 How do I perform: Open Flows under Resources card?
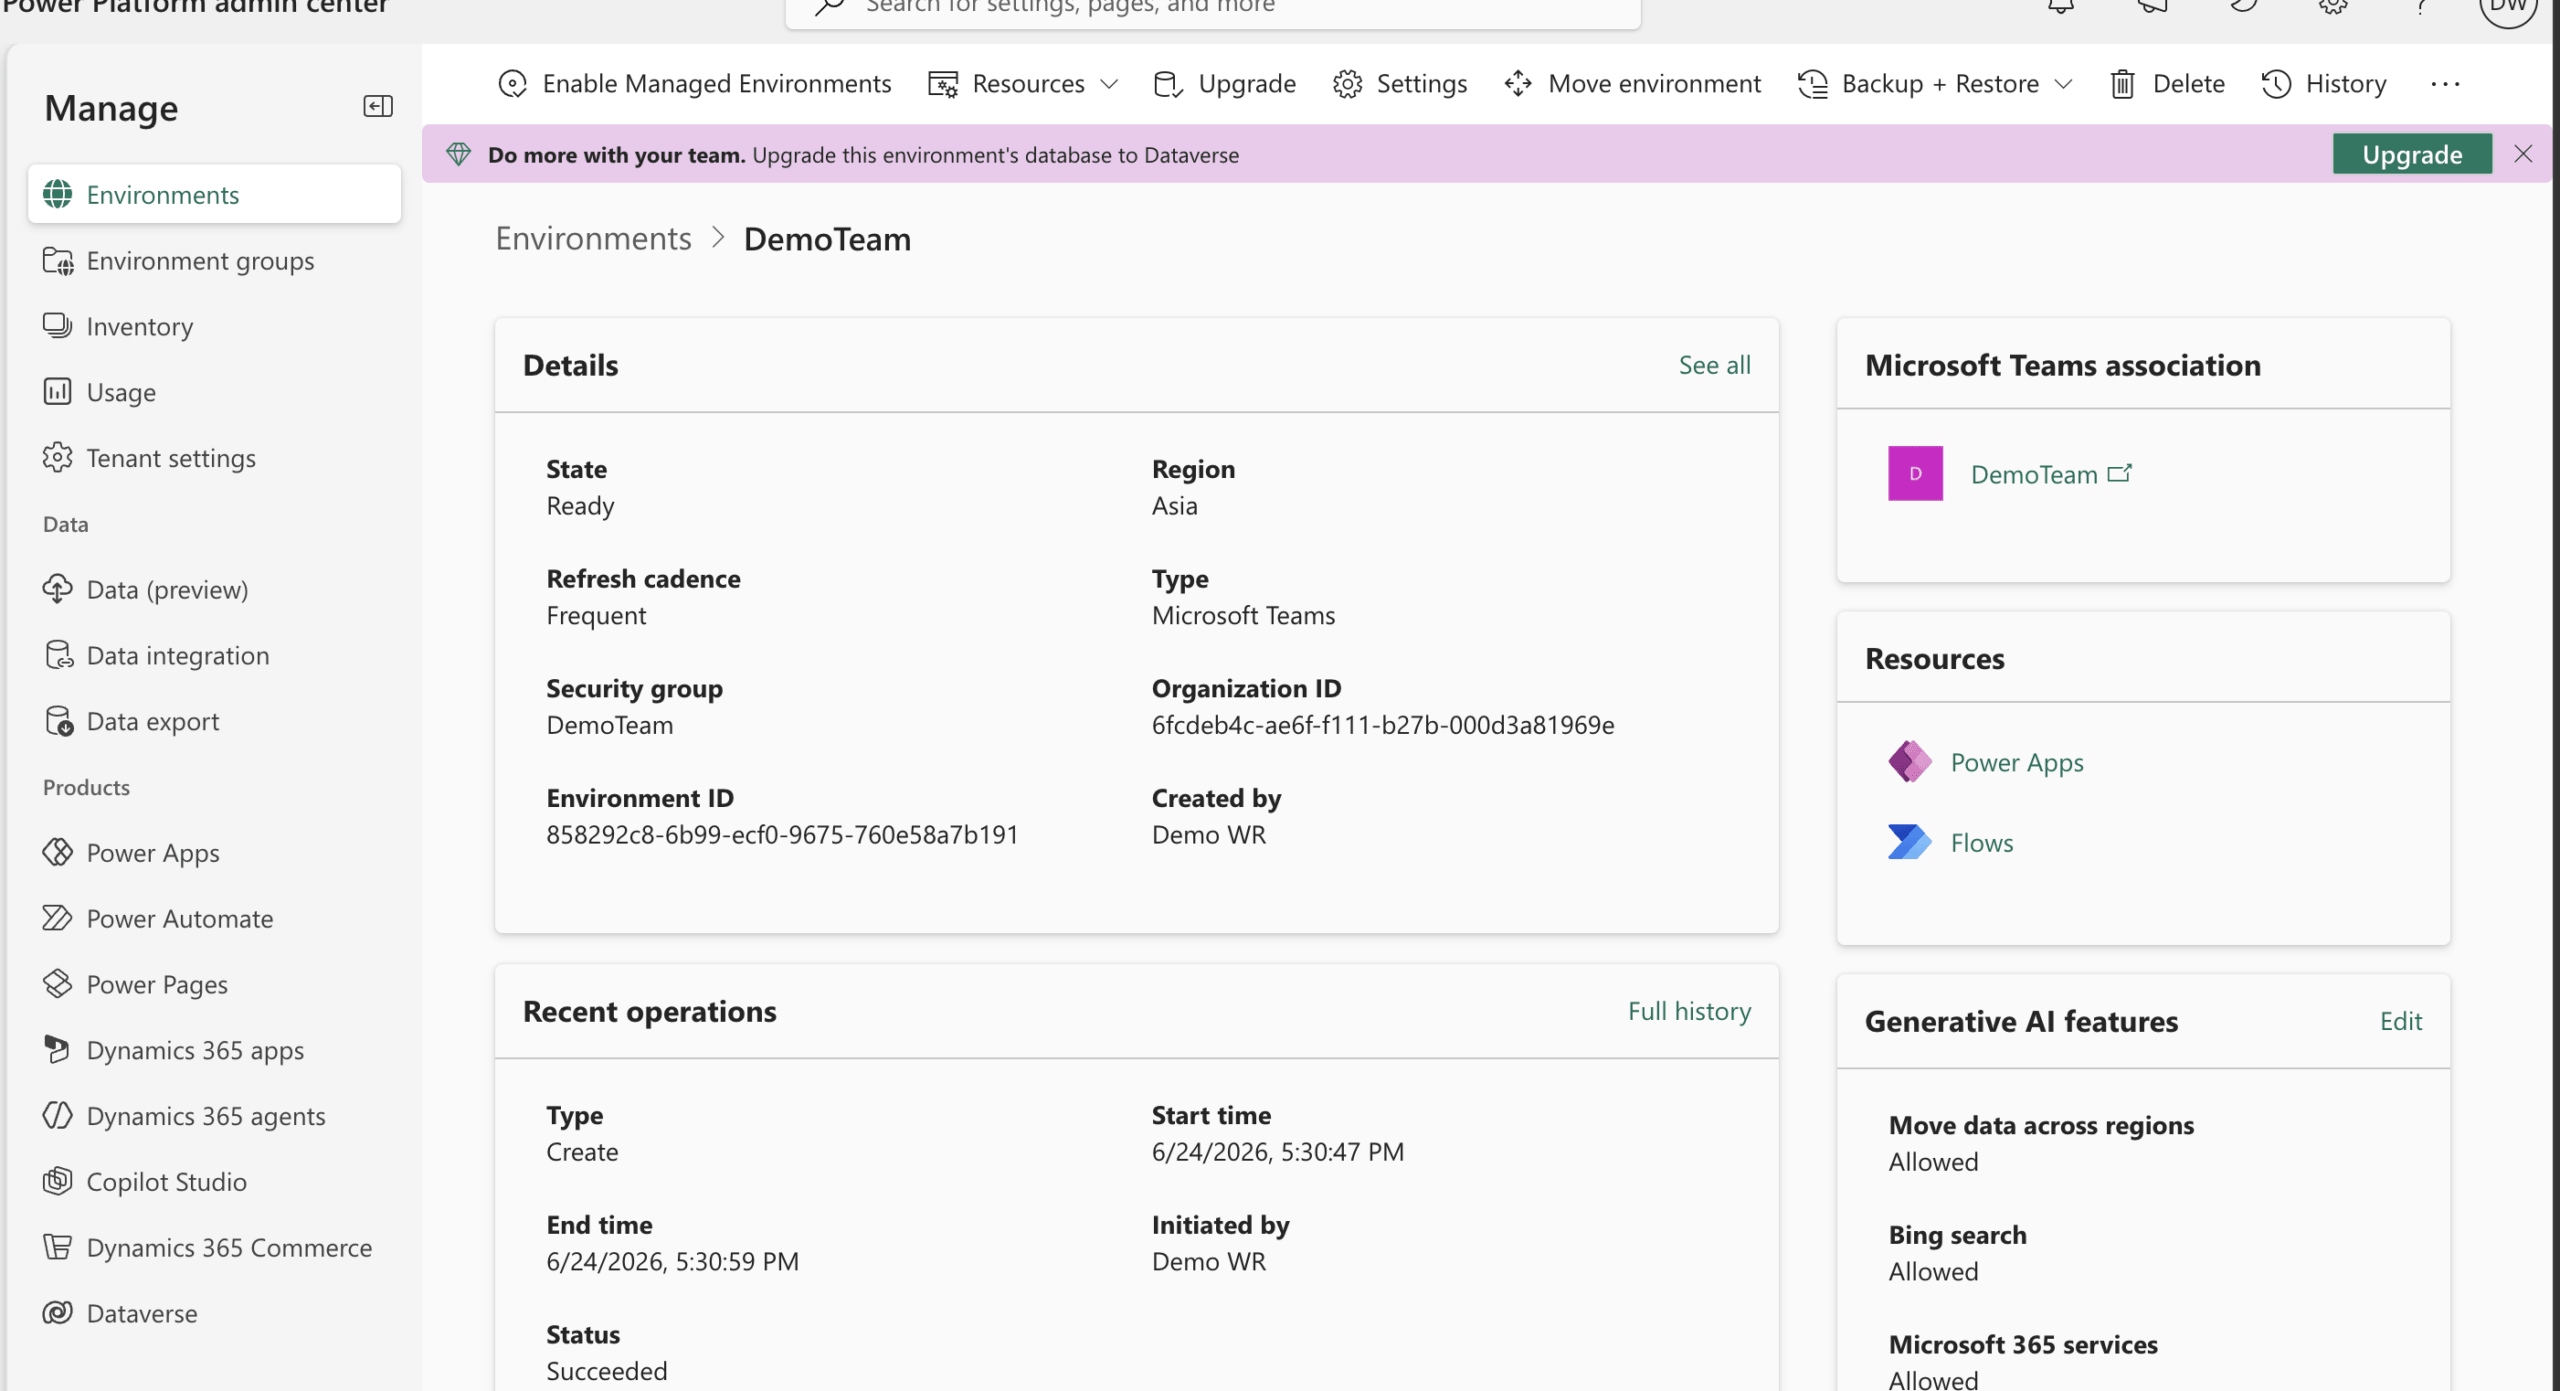tap(1982, 842)
